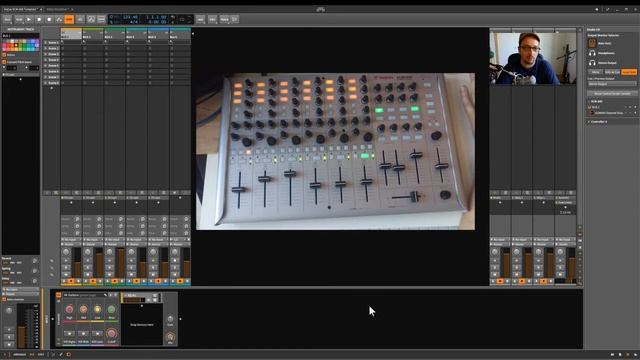This screenshot has height=360, width=640.
Task: Open the File menu in the toolbar
Action: (x=7, y=19)
